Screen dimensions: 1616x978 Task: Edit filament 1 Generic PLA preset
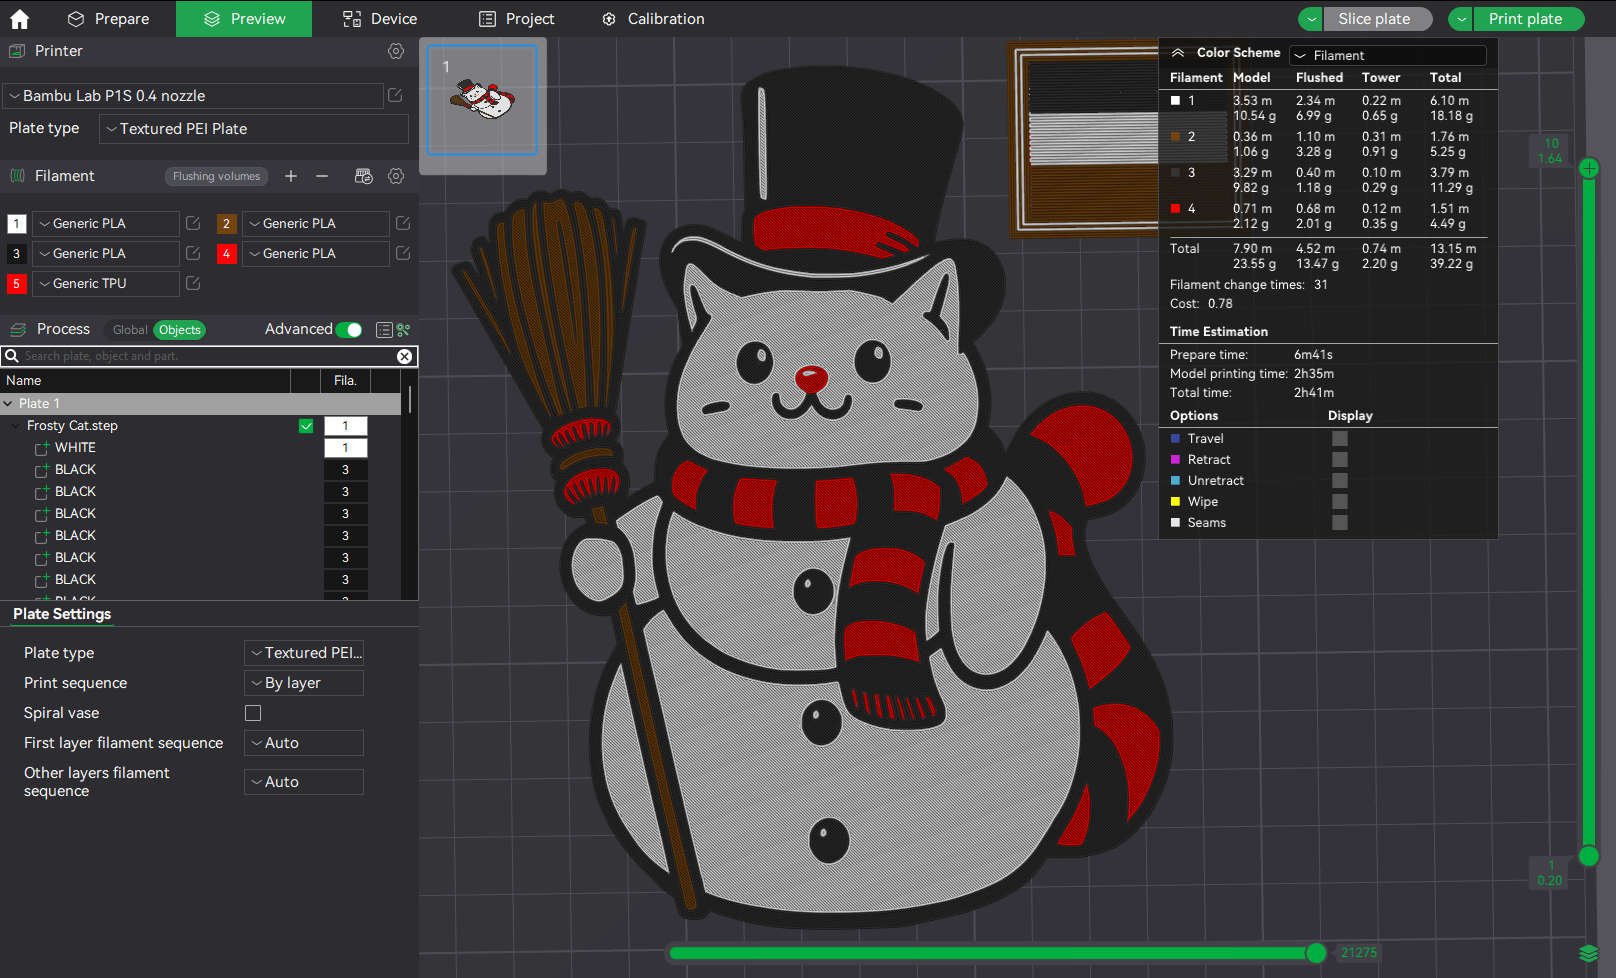pyautogui.click(x=193, y=223)
